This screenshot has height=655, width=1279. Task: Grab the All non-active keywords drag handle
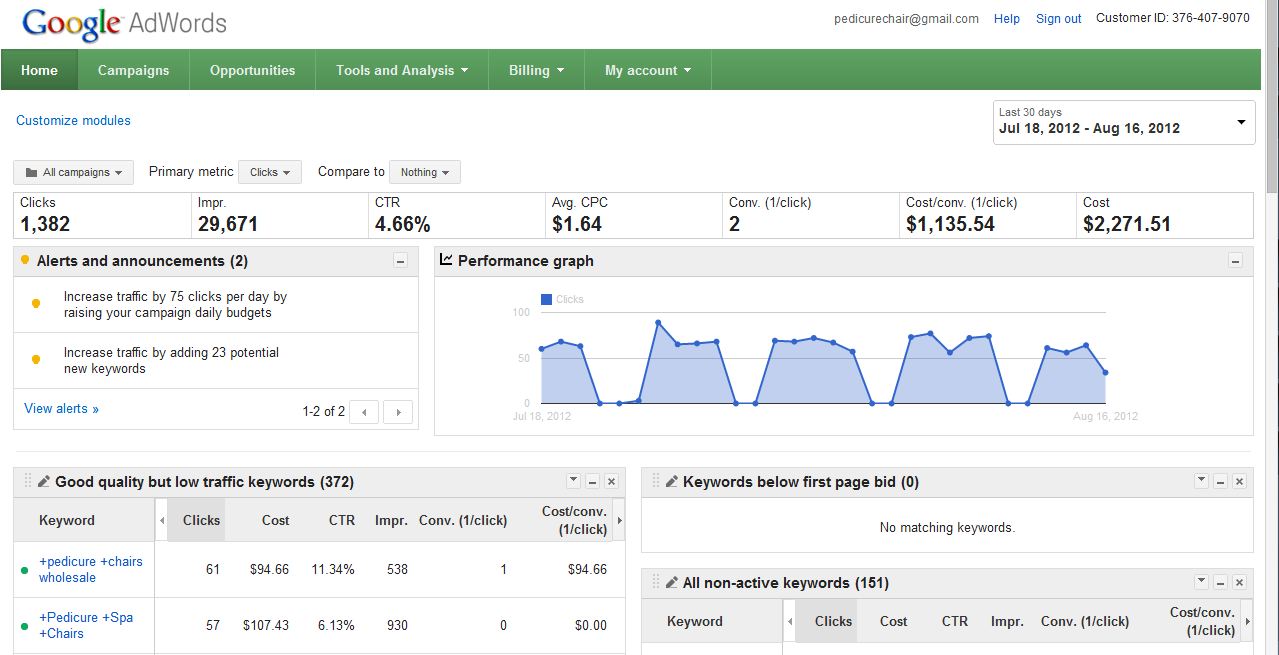656,582
